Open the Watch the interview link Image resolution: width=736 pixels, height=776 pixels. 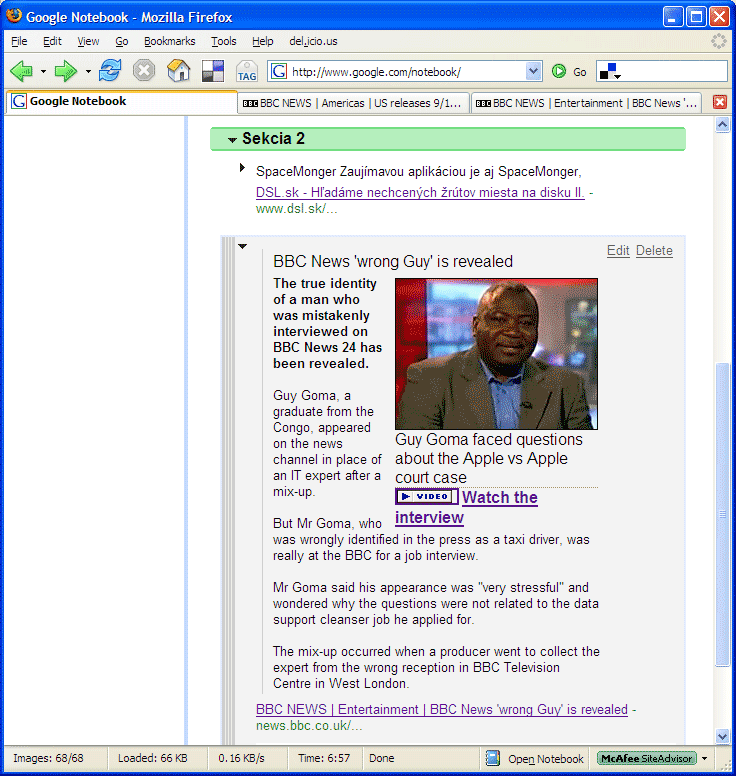[x=499, y=497]
